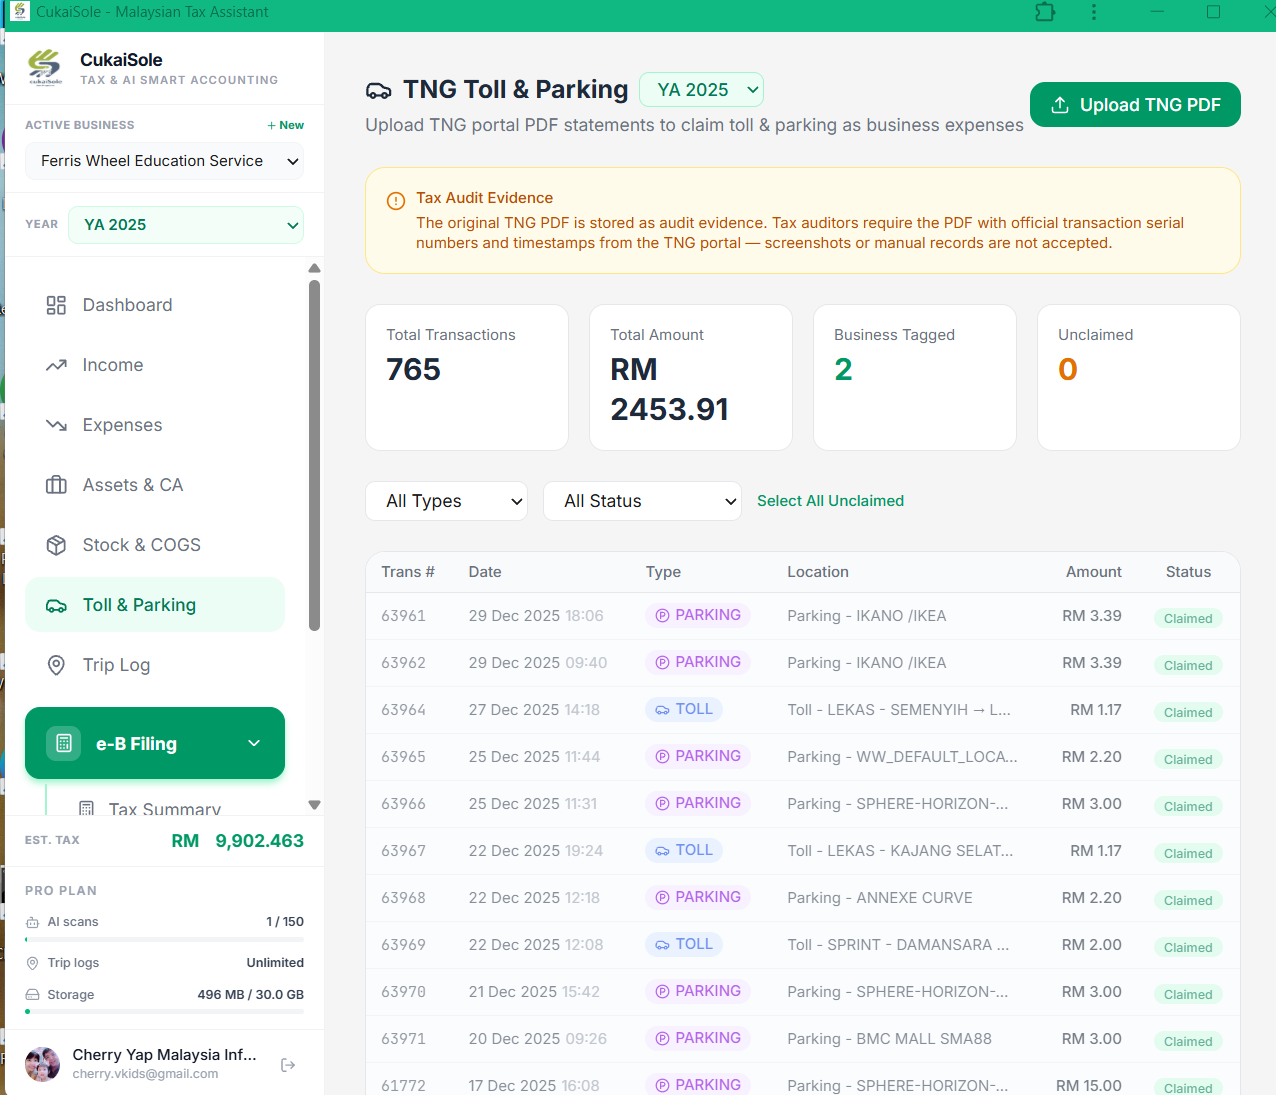
Task: Click Claimed status for transaction 63967
Action: click(x=1188, y=853)
